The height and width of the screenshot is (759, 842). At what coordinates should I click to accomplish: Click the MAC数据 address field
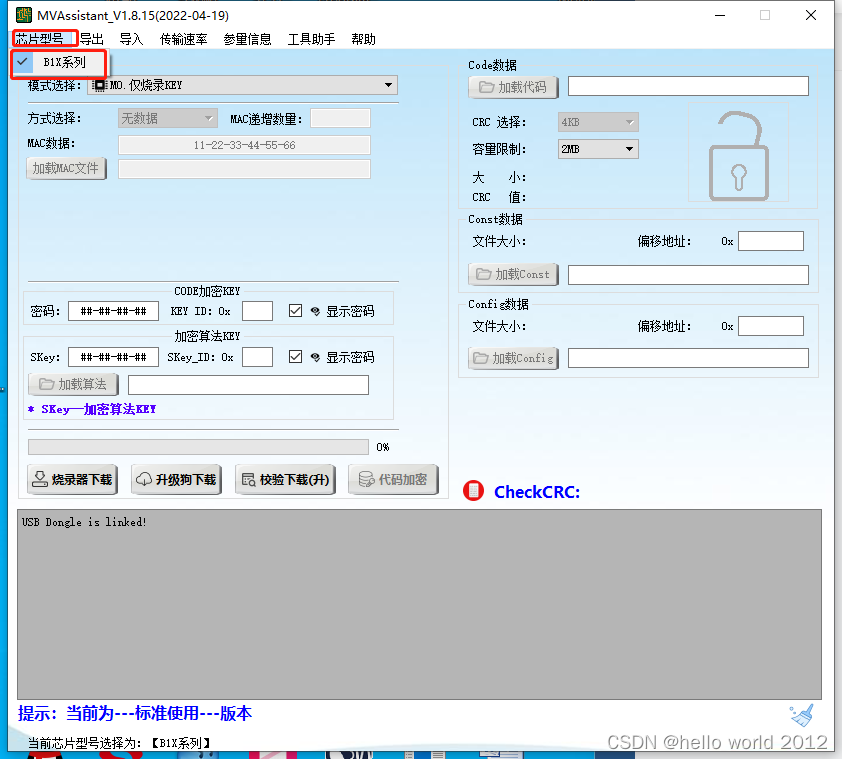244,144
